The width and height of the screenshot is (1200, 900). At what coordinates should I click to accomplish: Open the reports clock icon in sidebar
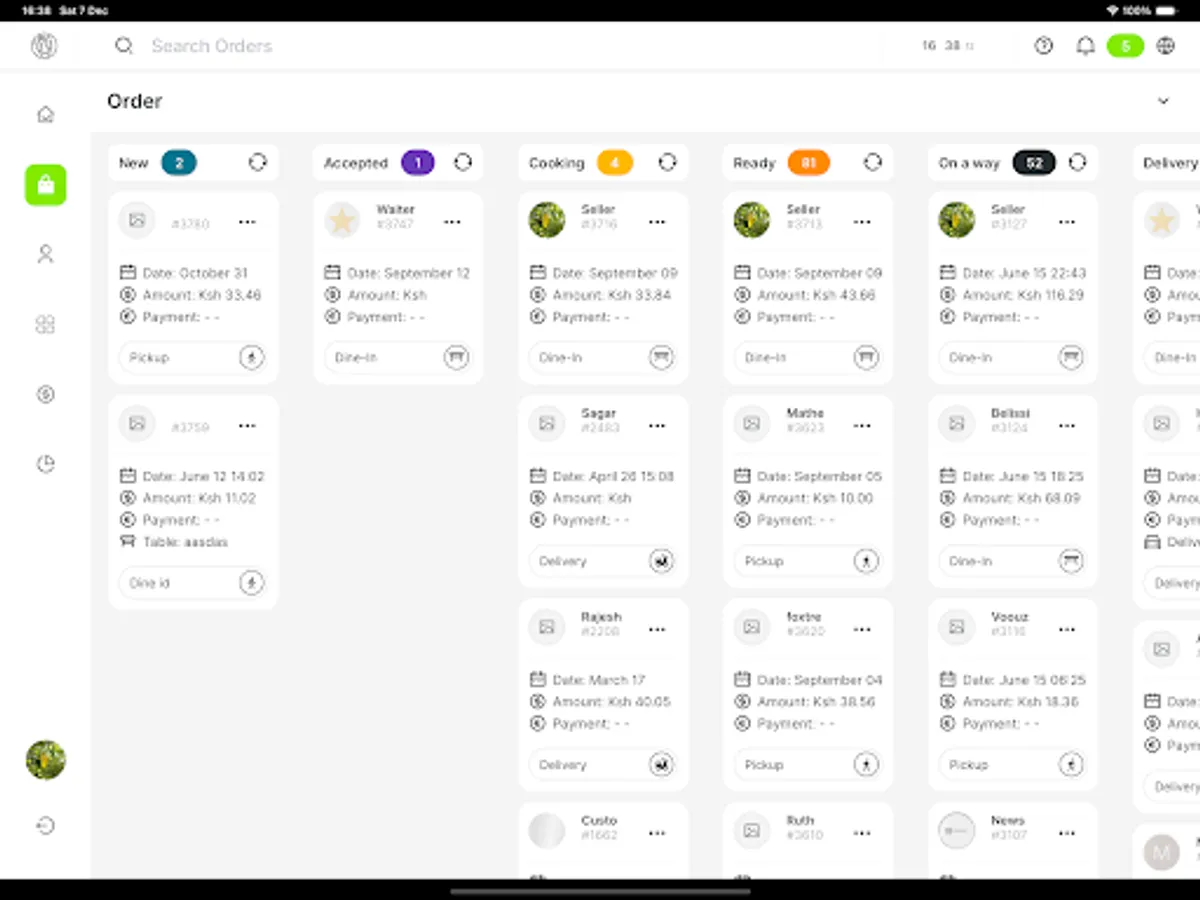click(45, 463)
